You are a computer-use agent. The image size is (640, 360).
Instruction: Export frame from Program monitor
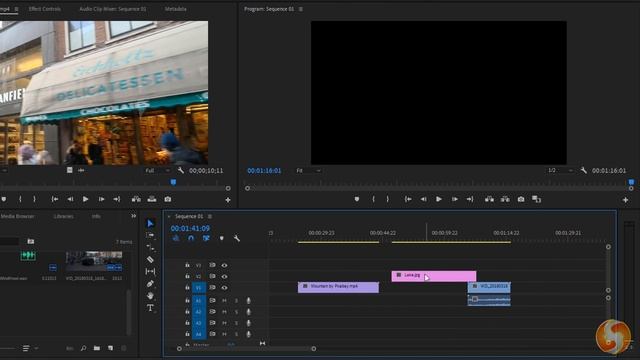tap(521, 199)
